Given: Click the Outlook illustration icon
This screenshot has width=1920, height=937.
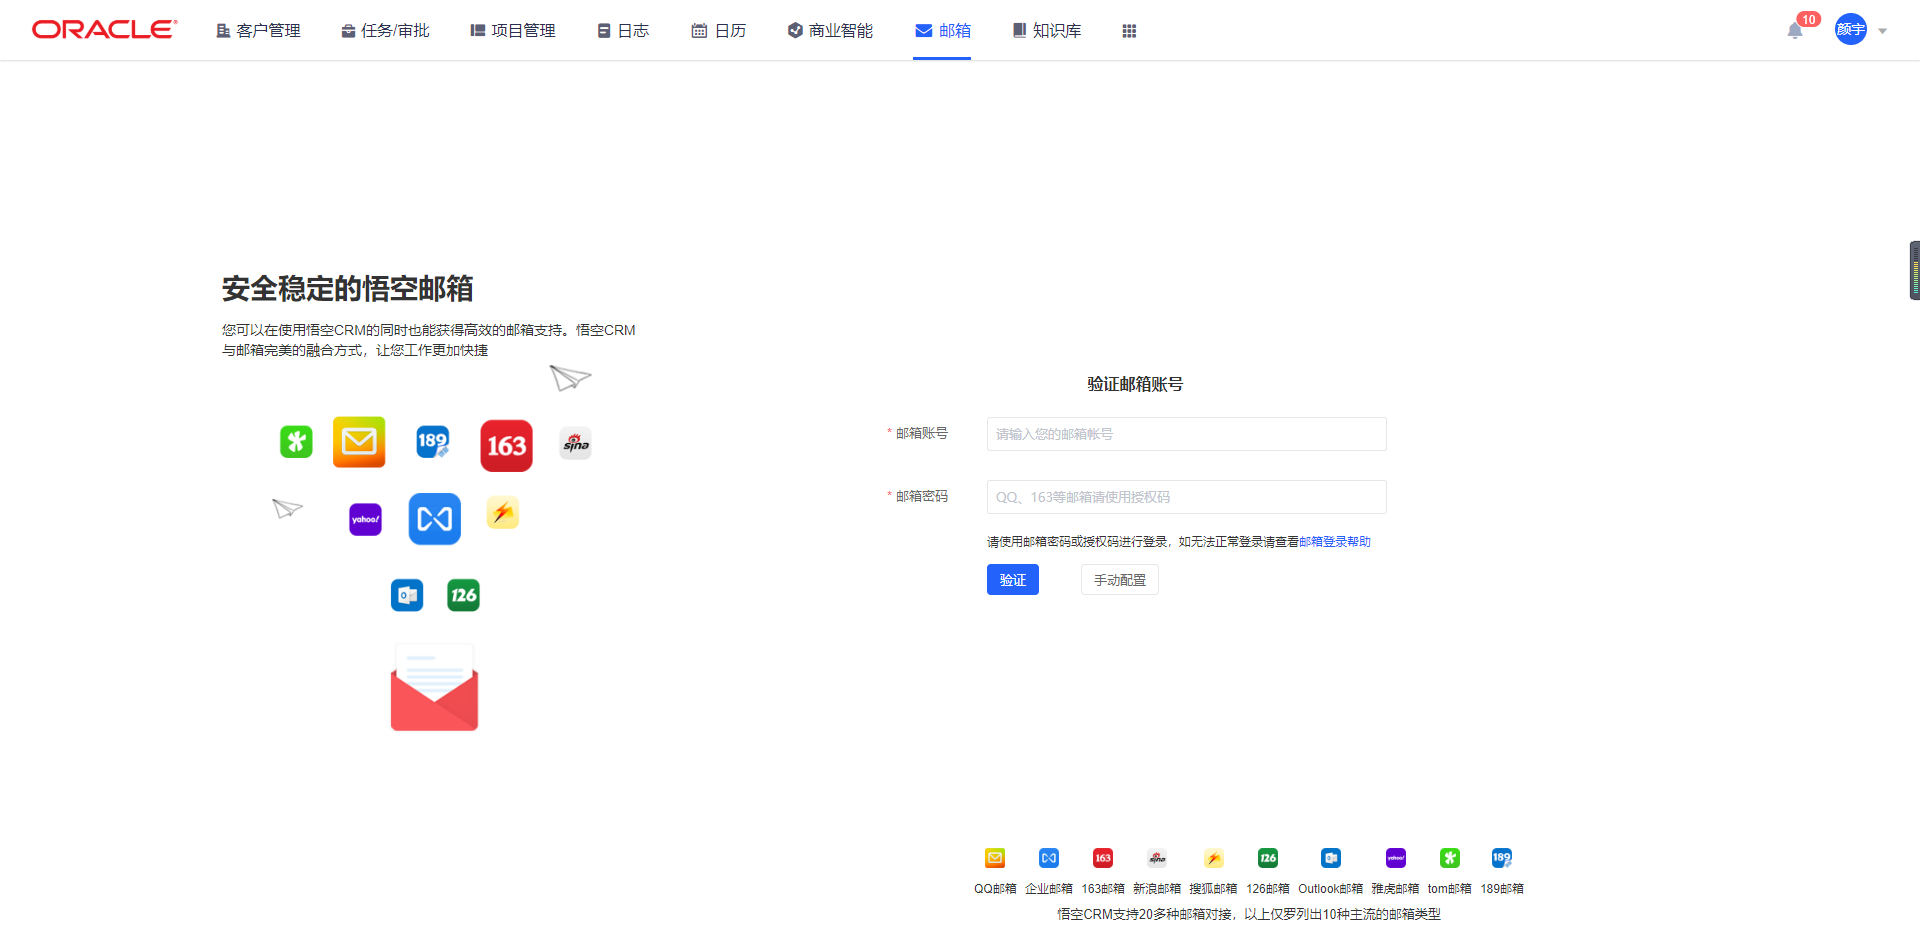Looking at the screenshot, I should (407, 595).
